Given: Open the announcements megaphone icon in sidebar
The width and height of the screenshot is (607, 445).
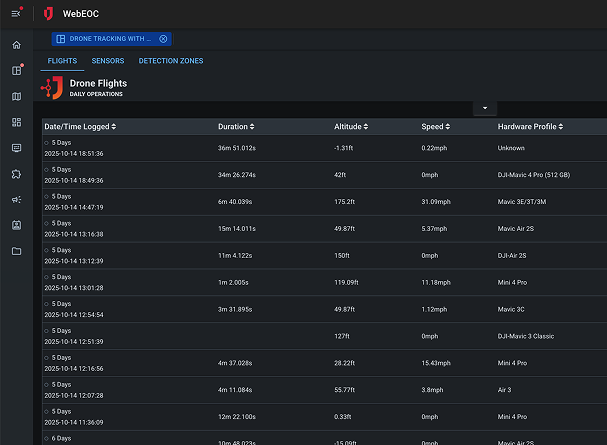Looking at the screenshot, I should click(x=16, y=200).
